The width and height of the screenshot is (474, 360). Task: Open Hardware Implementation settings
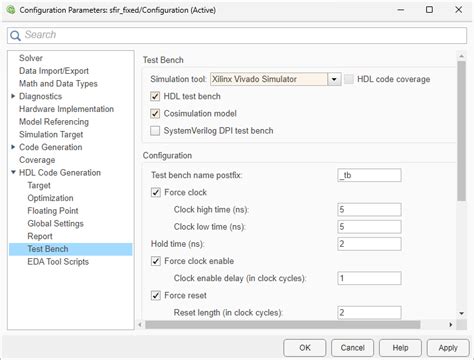[x=66, y=109]
